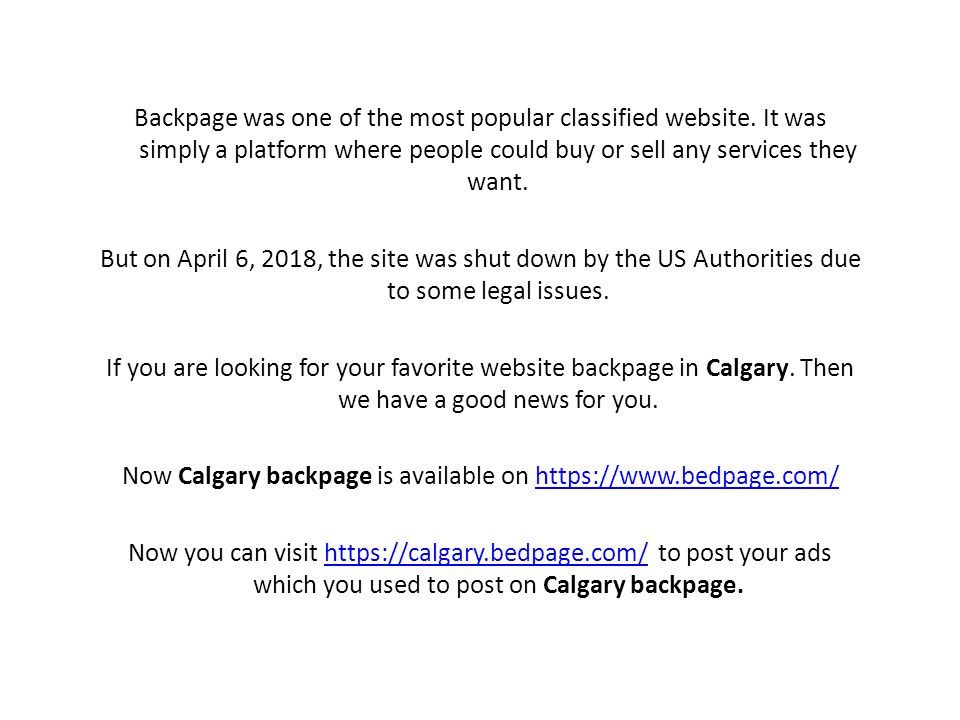
Task: Click the text 'which you used to post on'
Action: point(395,585)
